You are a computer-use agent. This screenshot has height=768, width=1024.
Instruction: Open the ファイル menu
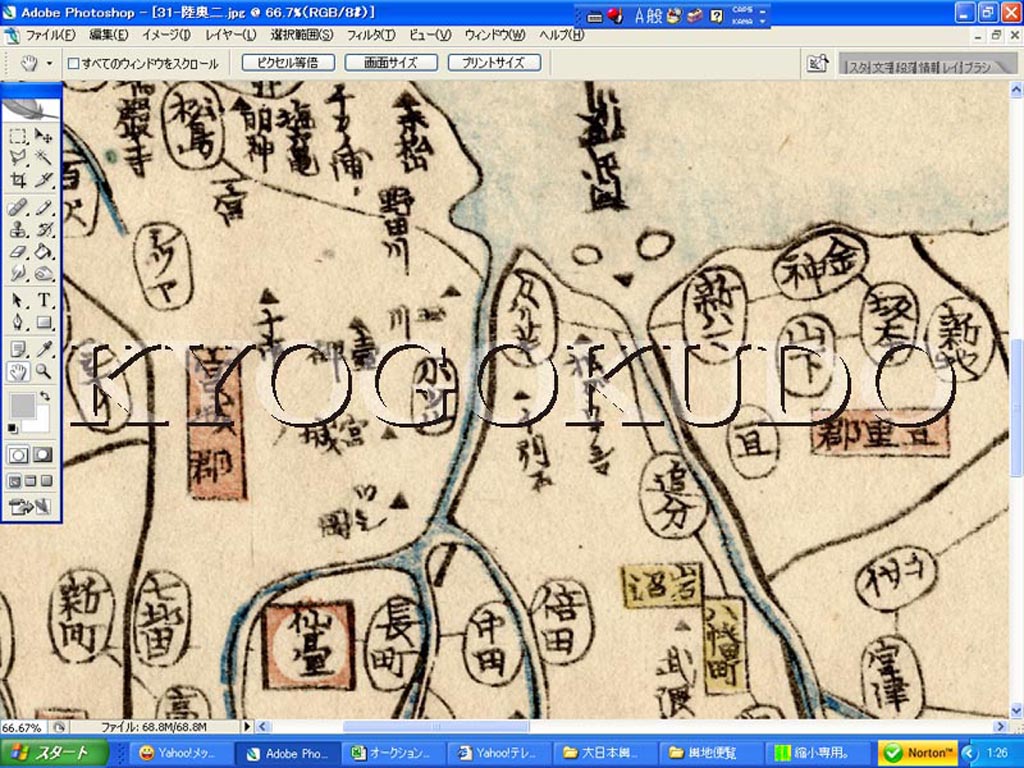pyautogui.click(x=50, y=35)
